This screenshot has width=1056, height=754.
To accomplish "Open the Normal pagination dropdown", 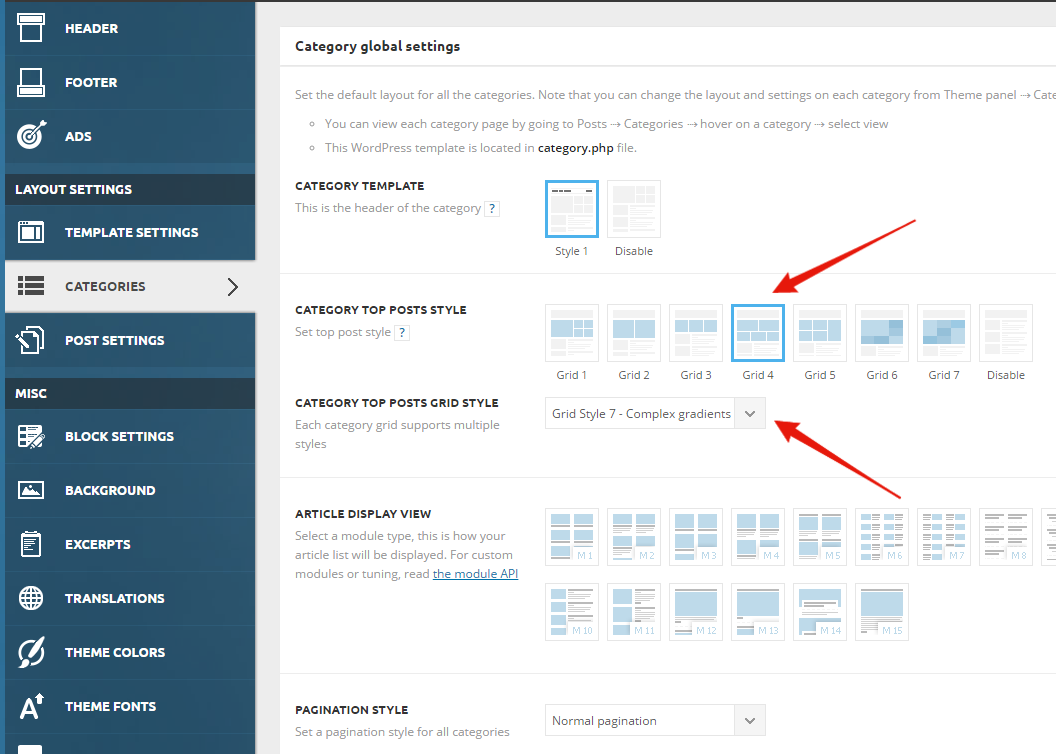I will (x=655, y=720).
